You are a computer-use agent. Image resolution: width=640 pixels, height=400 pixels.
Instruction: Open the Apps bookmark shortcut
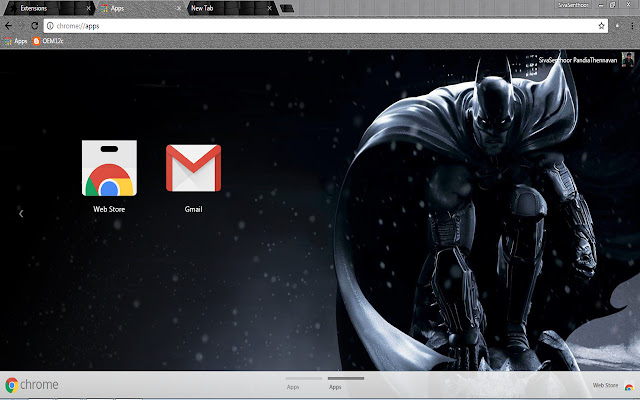click(16, 41)
